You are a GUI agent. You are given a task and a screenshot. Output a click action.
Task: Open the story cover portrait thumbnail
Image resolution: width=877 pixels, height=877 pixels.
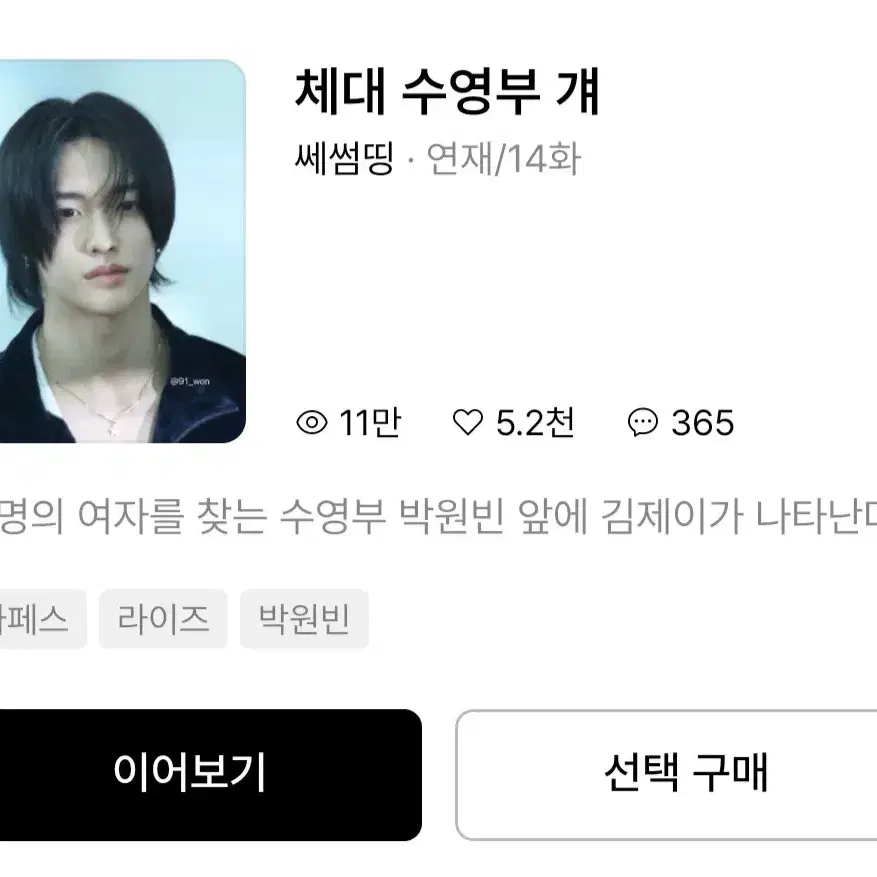click(x=122, y=251)
